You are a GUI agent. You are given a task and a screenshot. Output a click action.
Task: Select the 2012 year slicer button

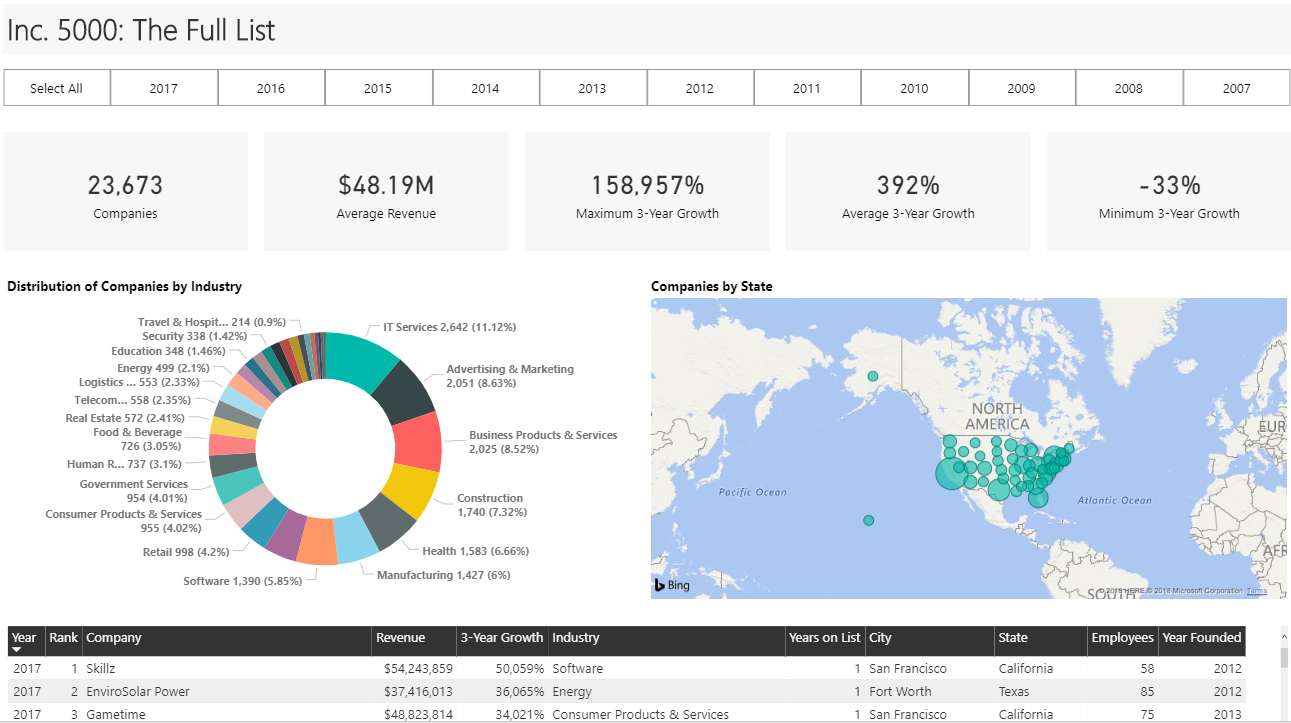click(x=700, y=88)
